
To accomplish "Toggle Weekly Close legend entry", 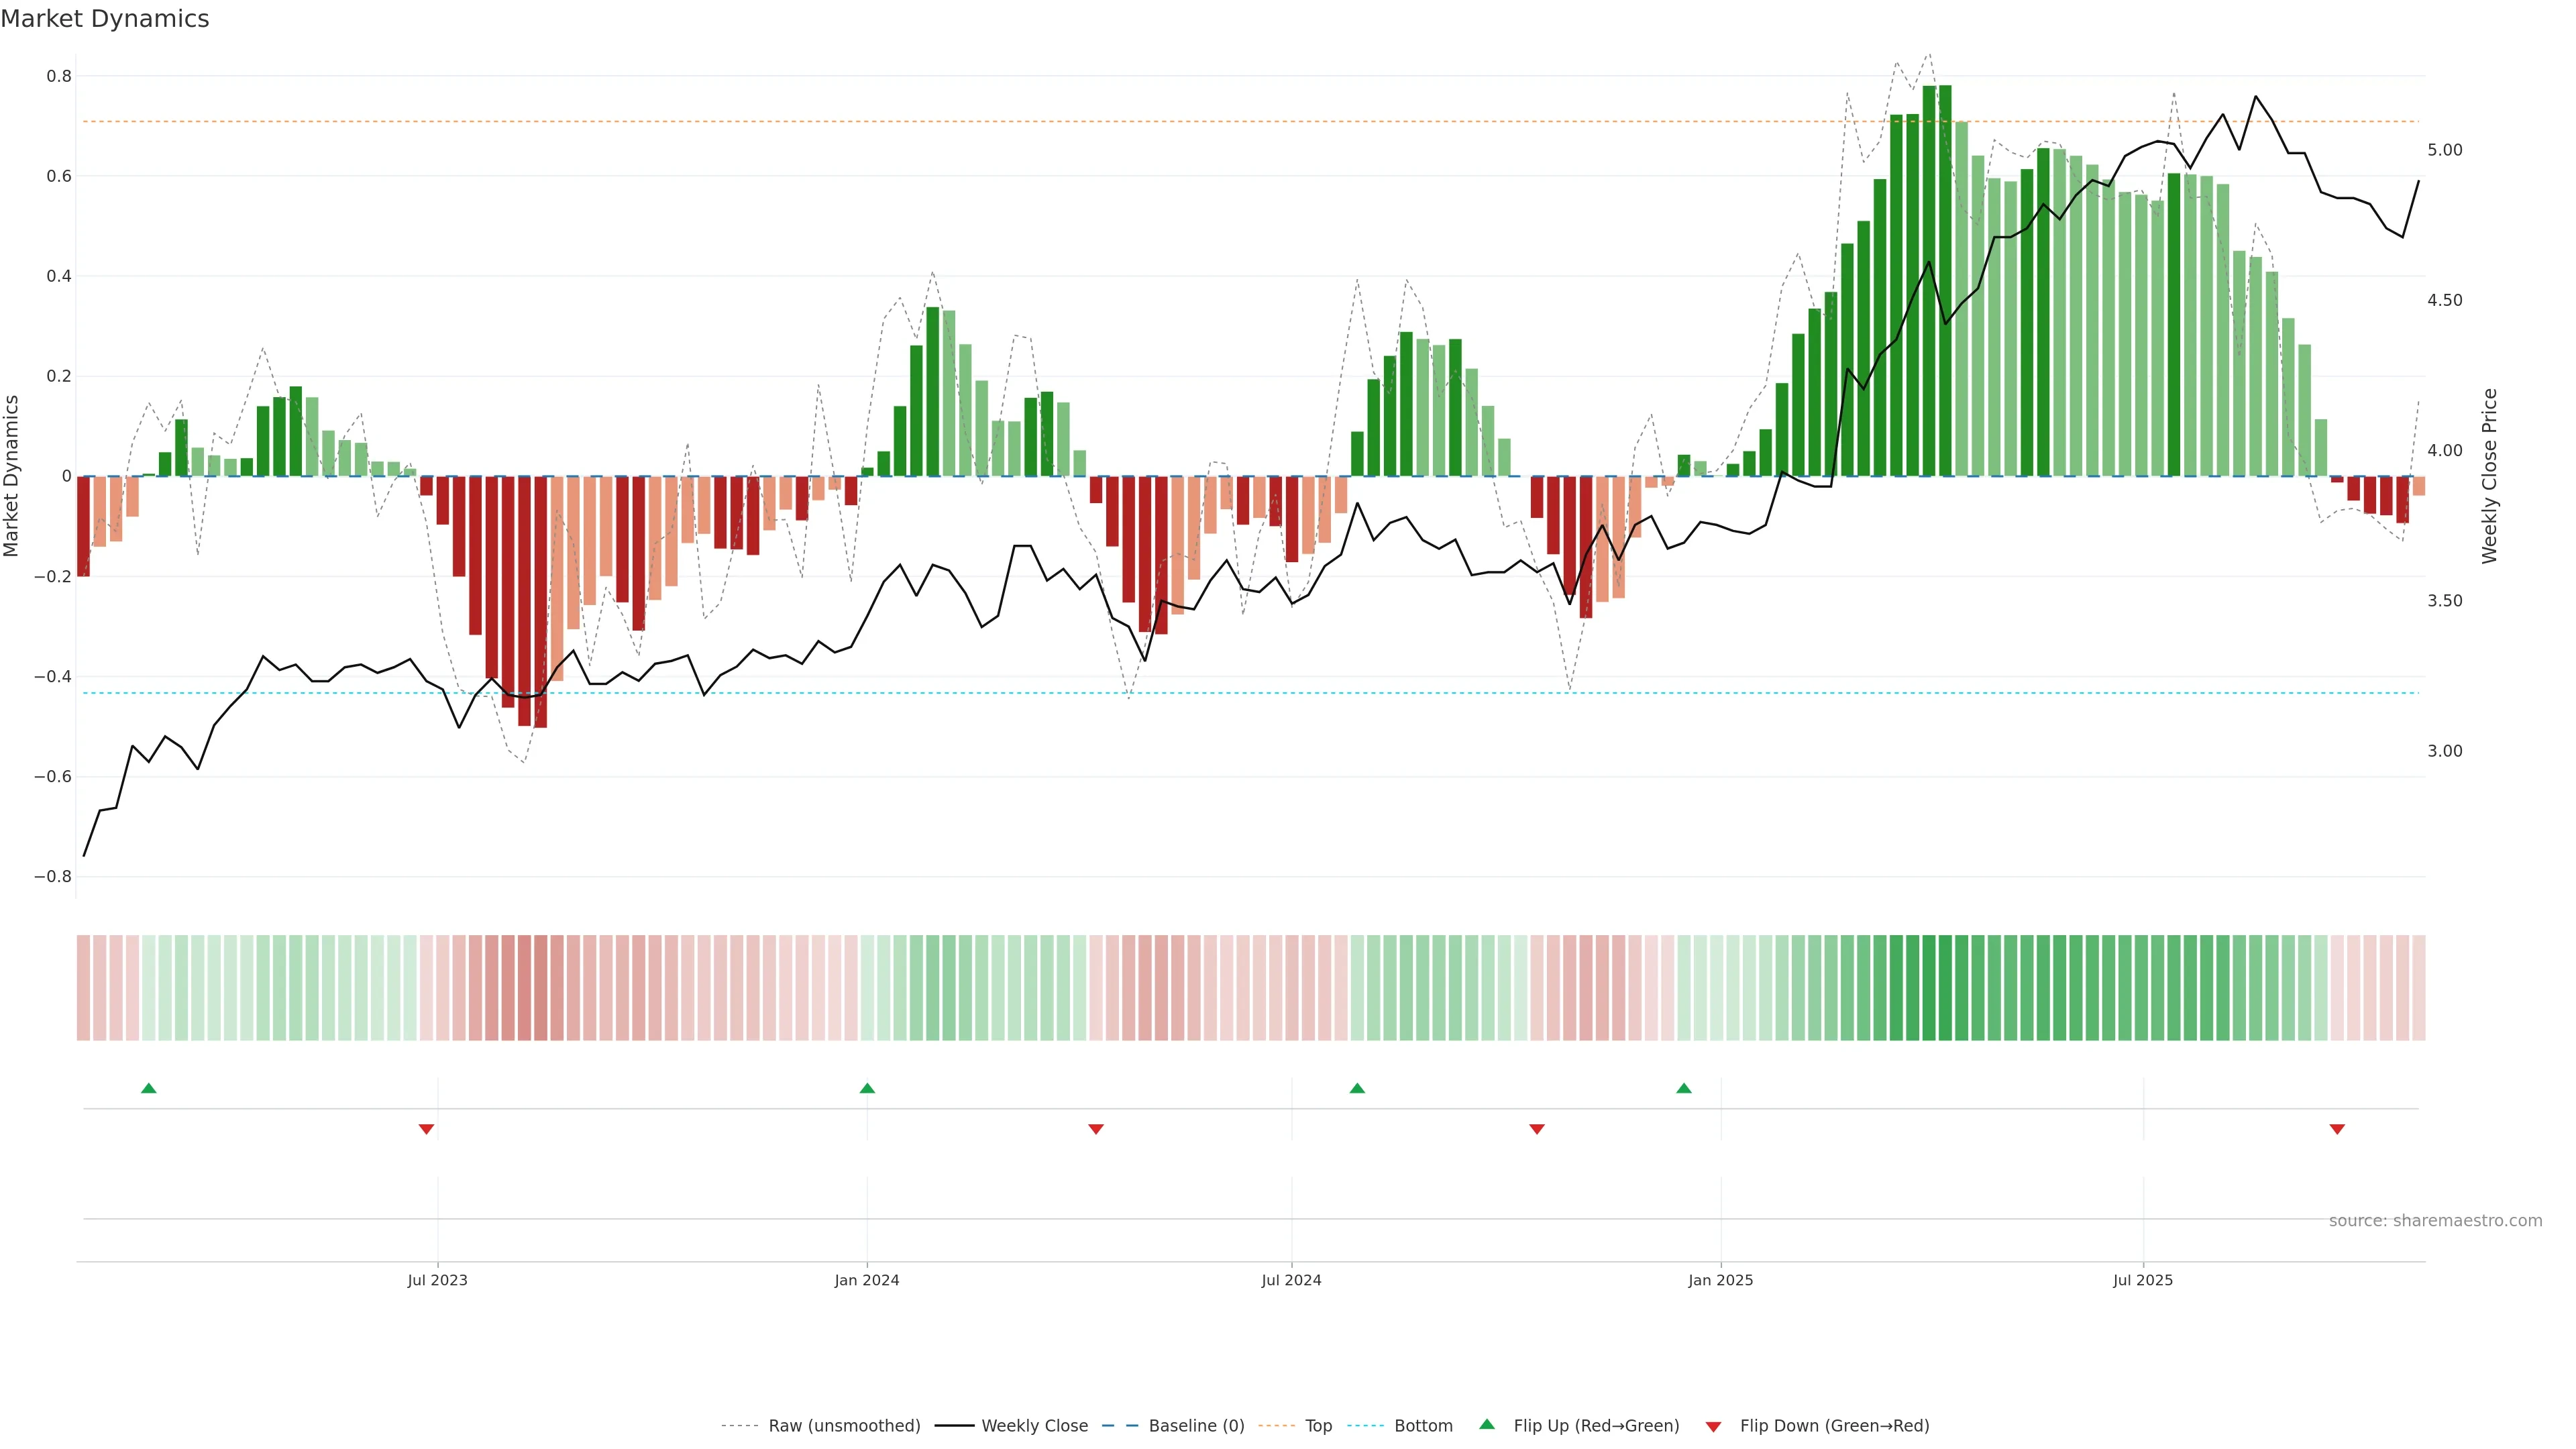I will coord(1034,1426).
